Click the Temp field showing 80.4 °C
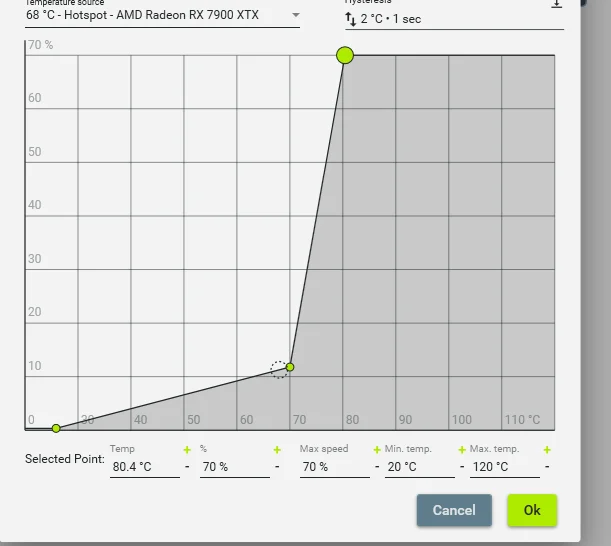 pos(145,466)
